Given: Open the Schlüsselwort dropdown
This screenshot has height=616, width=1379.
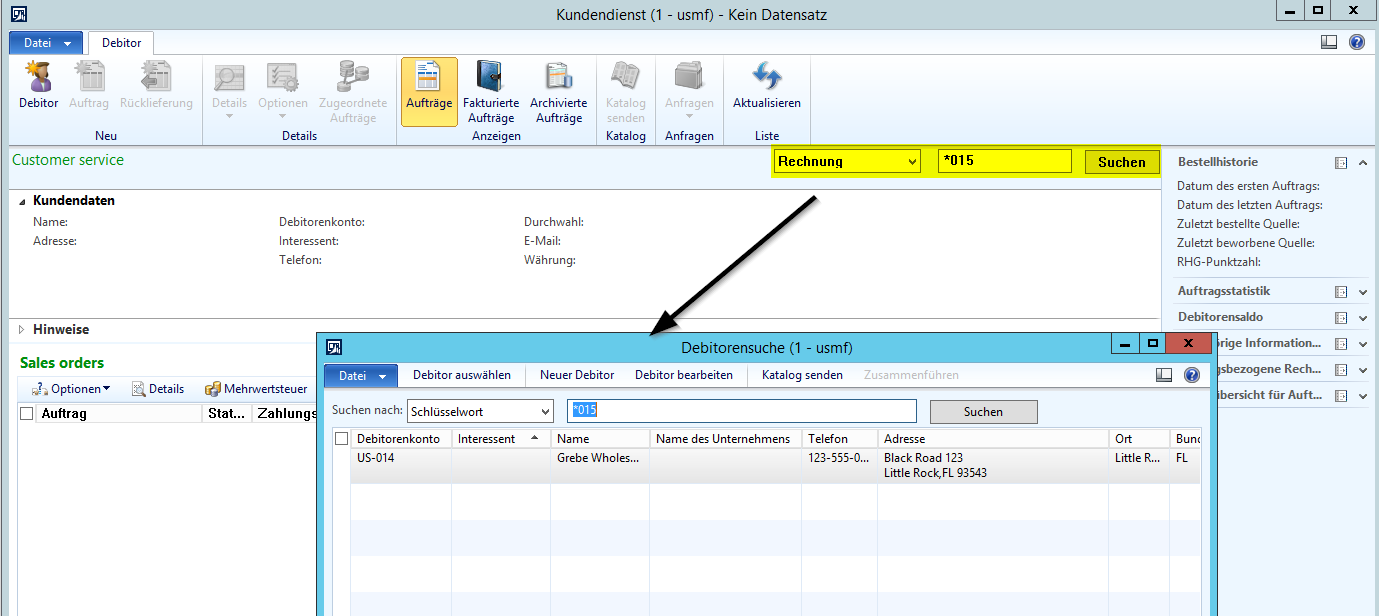Looking at the screenshot, I should 544,411.
